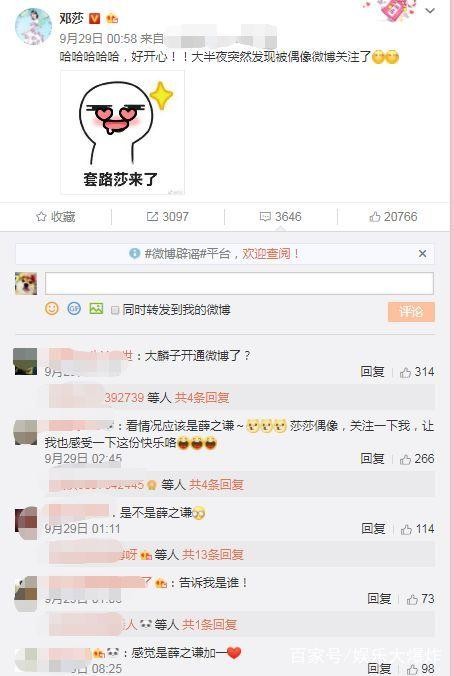Expand 共1条回复 reply thread
This screenshot has height=676, width=454.
coord(210,624)
